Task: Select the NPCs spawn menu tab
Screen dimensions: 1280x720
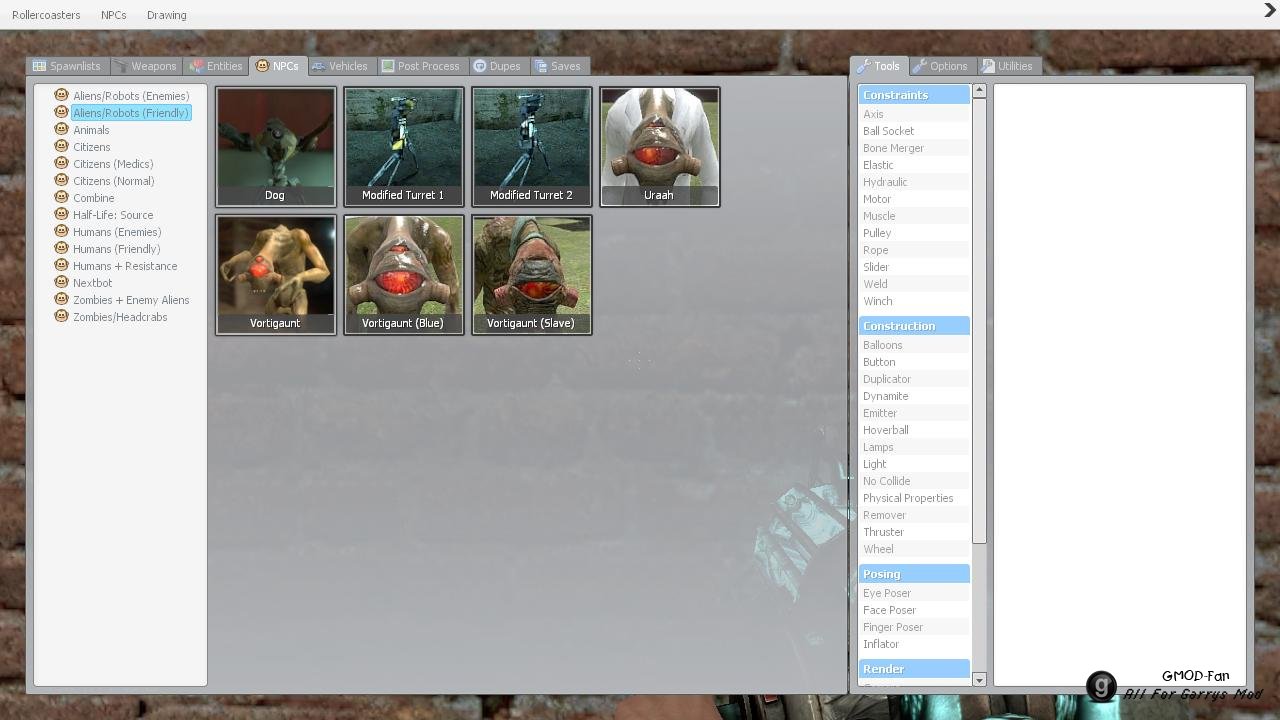Action: pos(278,66)
